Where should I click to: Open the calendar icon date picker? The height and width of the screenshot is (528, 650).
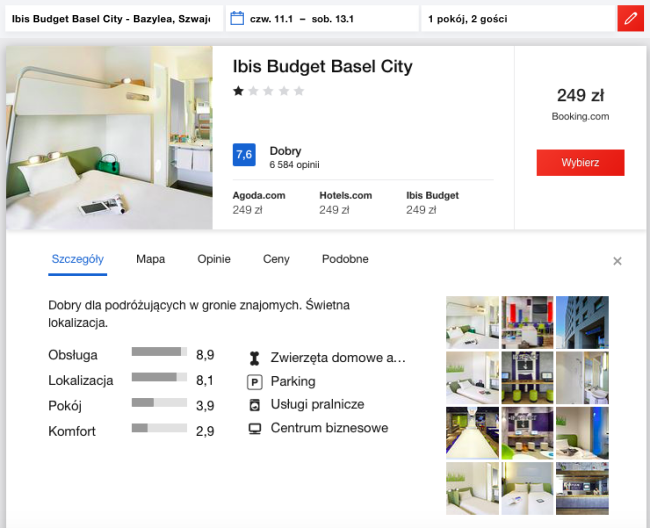(237, 18)
